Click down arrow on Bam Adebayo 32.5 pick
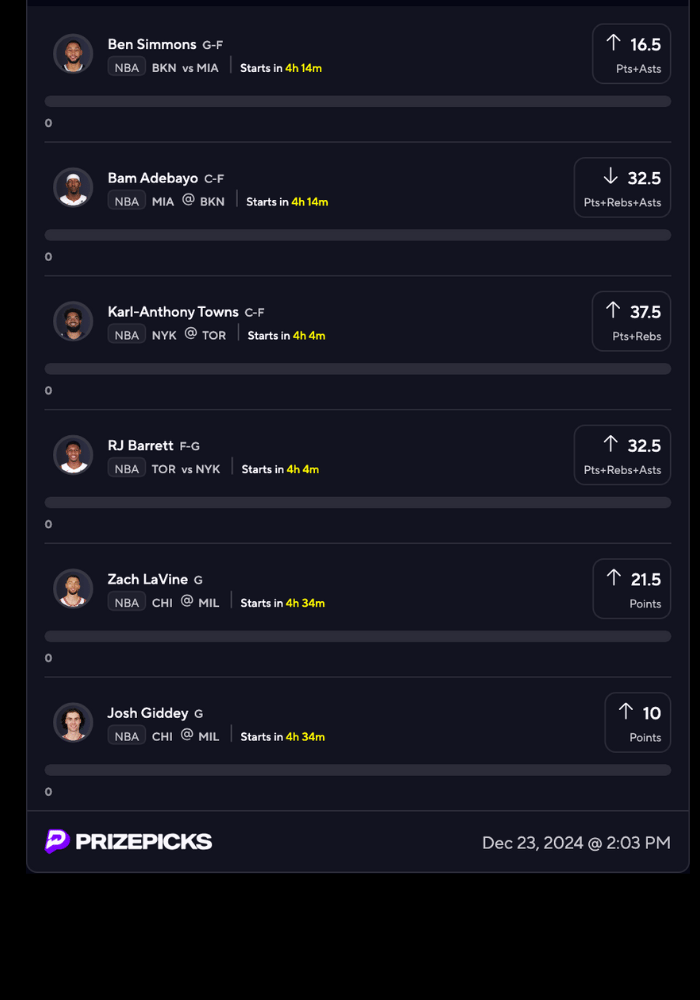700x1000 pixels. click(611, 177)
